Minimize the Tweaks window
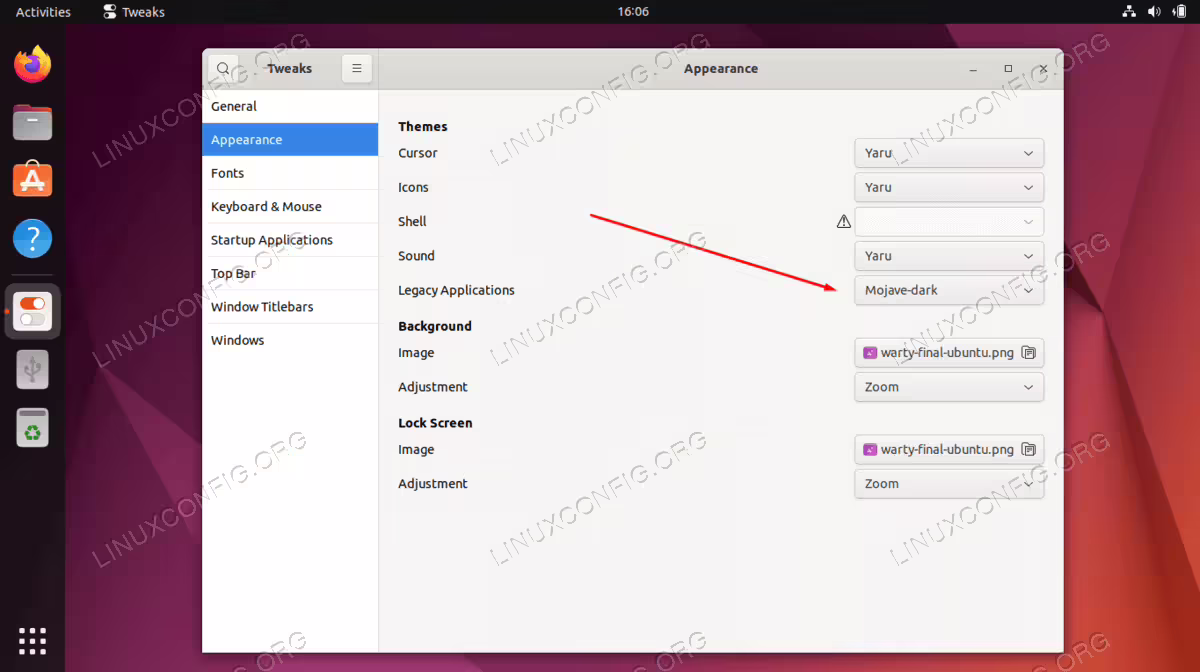1200x672 pixels. [x=973, y=69]
